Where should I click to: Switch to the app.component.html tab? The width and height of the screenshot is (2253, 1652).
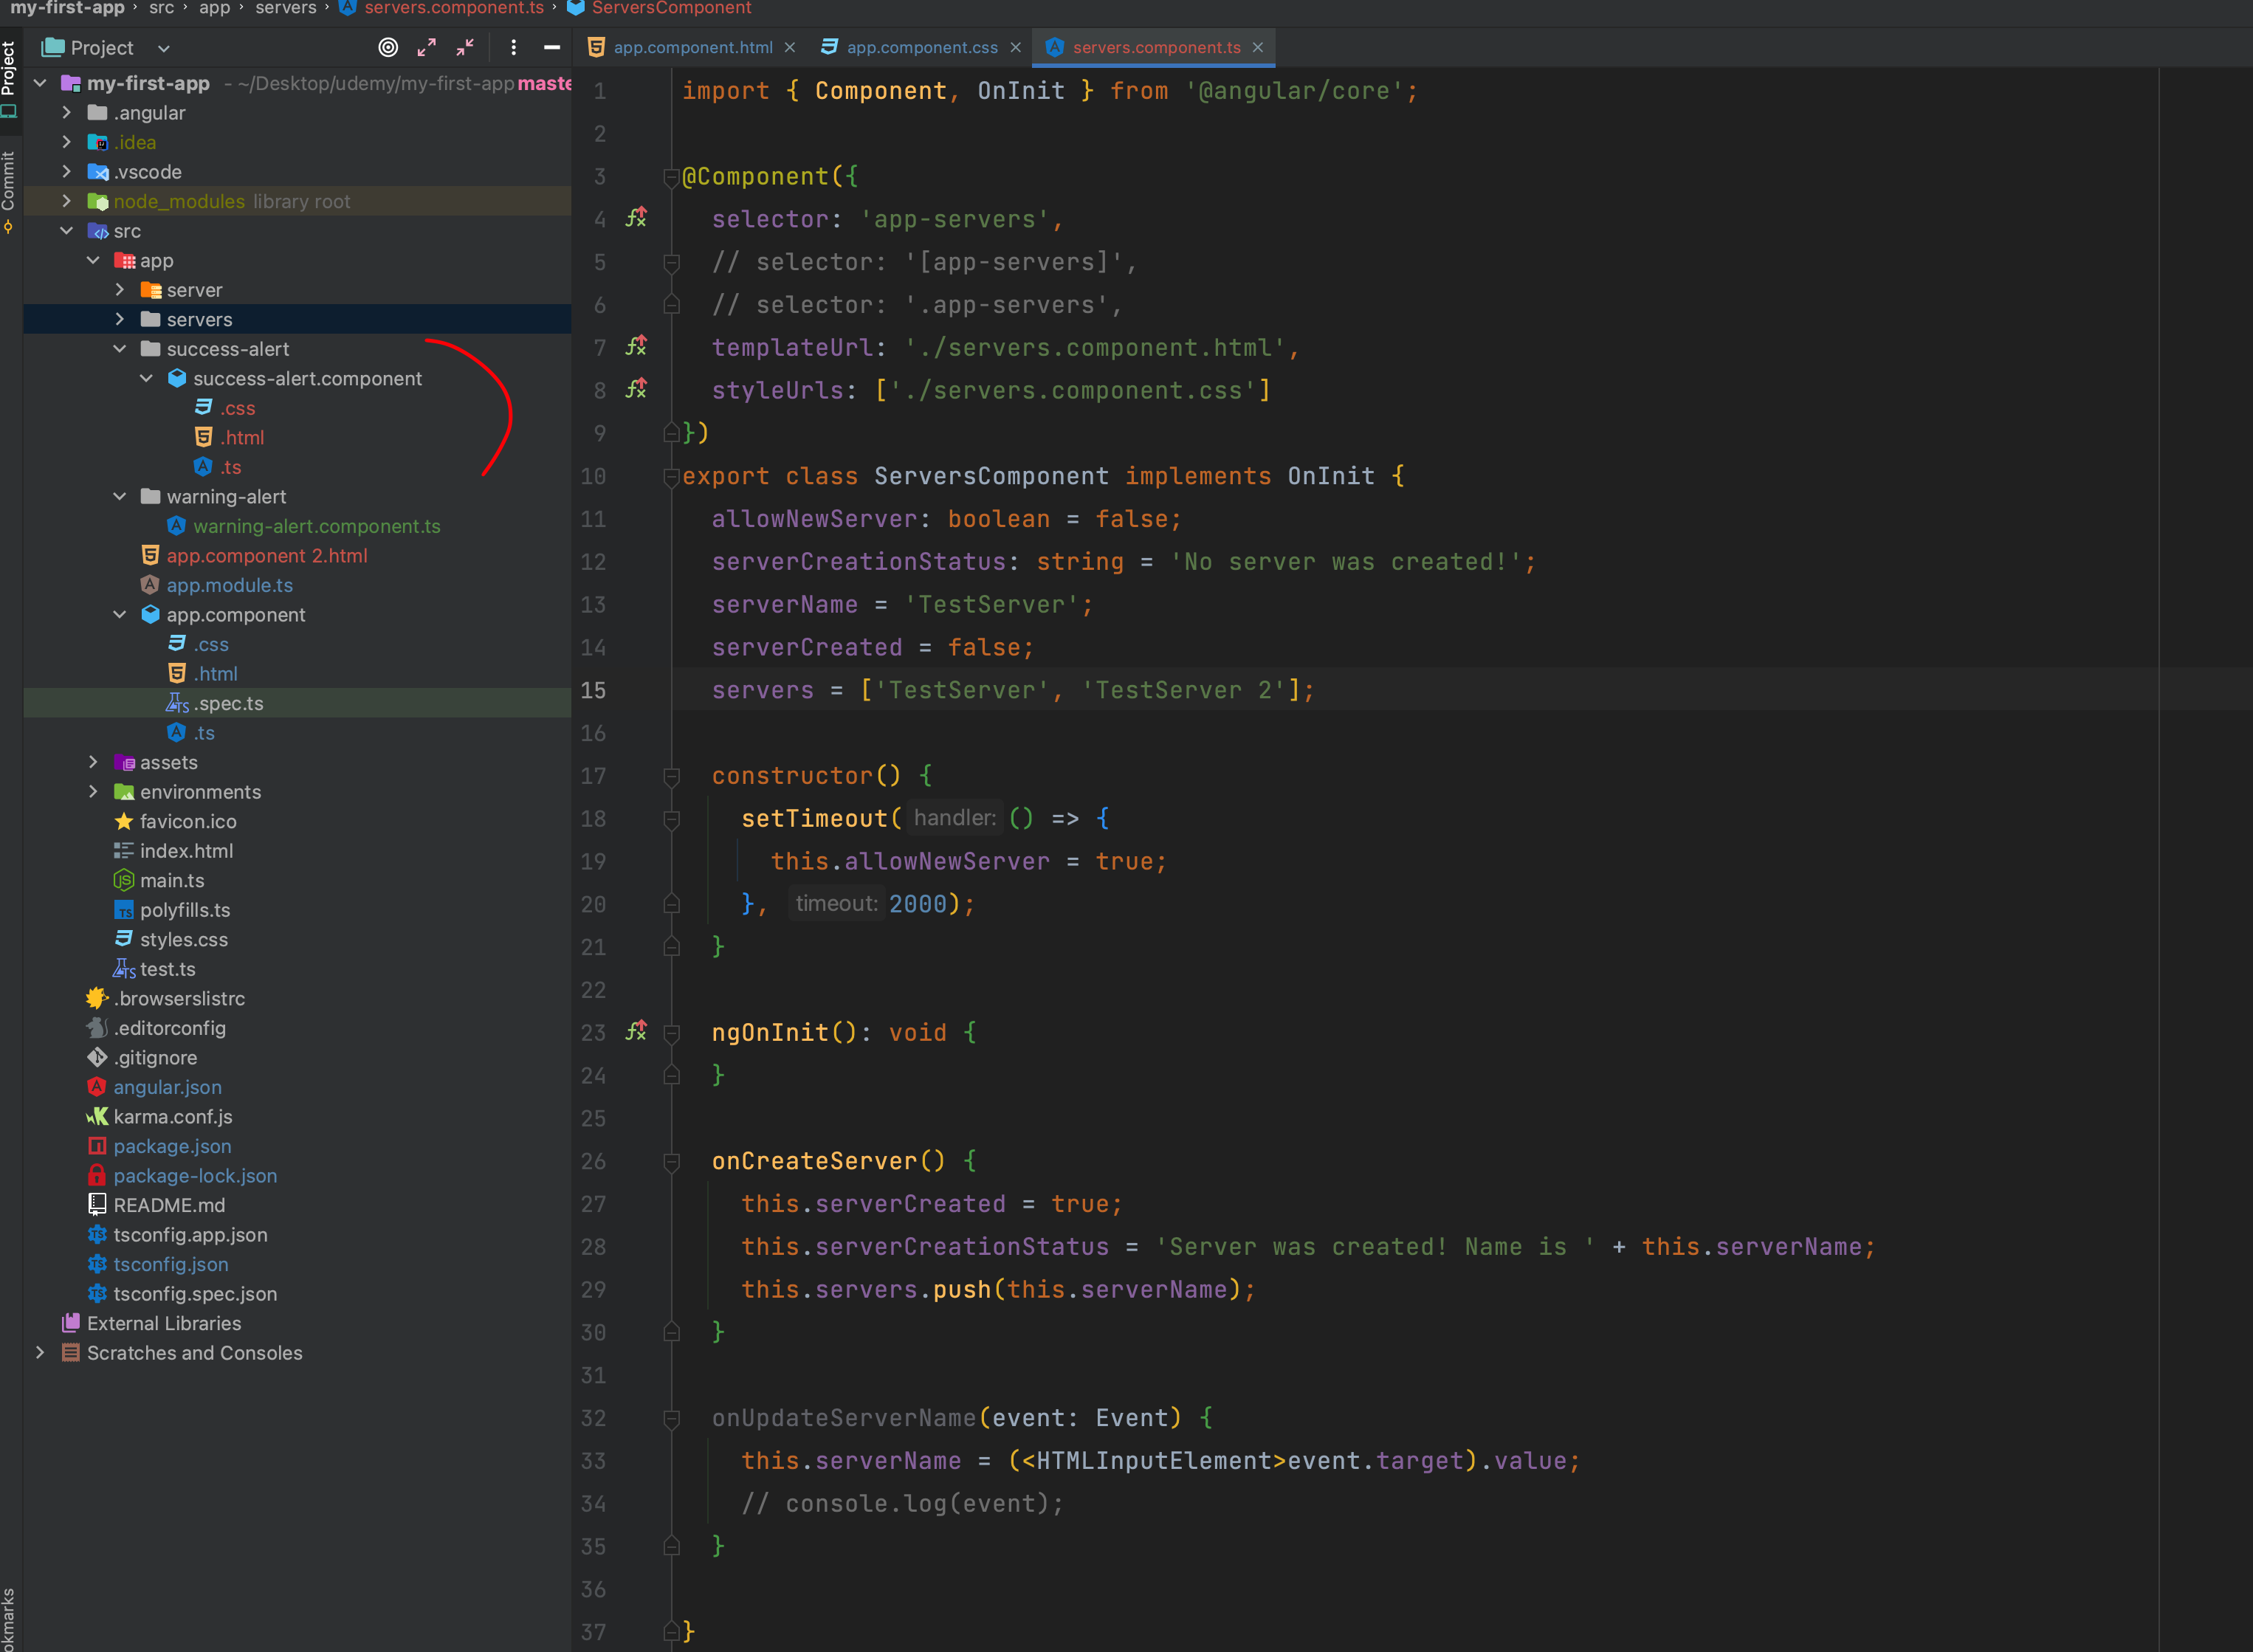tap(692, 47)
